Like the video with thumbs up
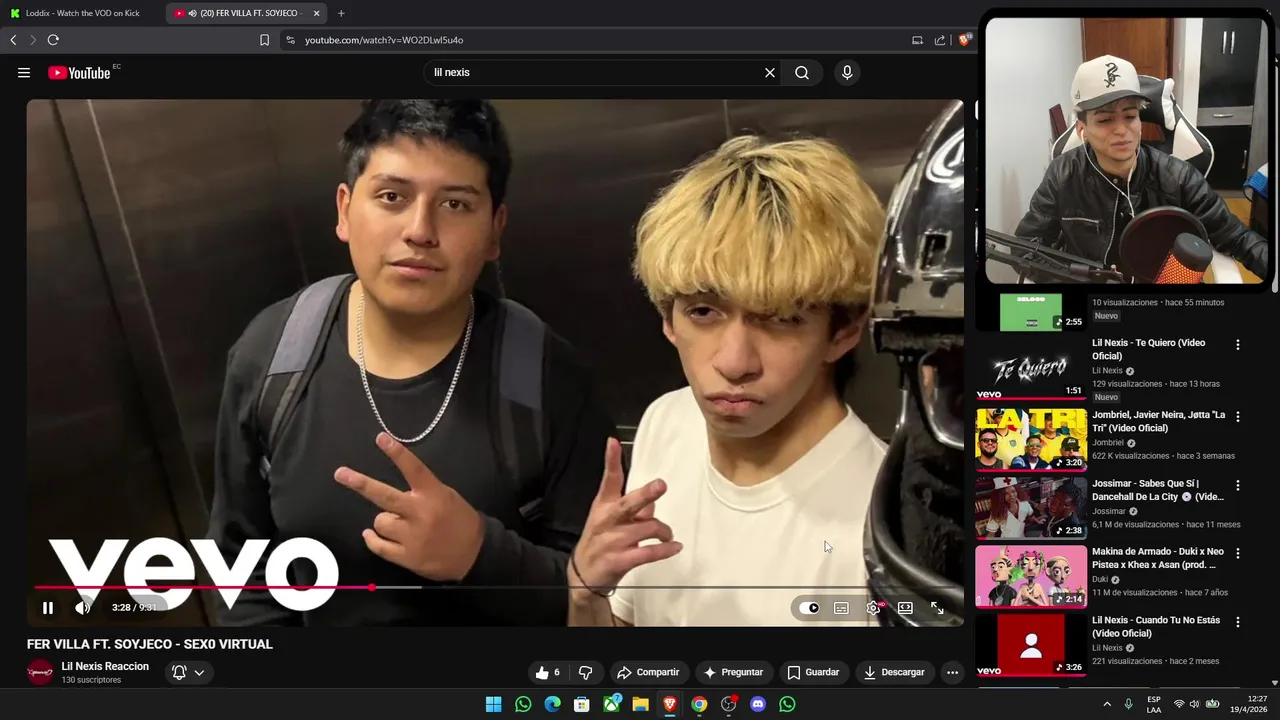The width and height of the screenshot is (1280, 720). click(547, 673)
